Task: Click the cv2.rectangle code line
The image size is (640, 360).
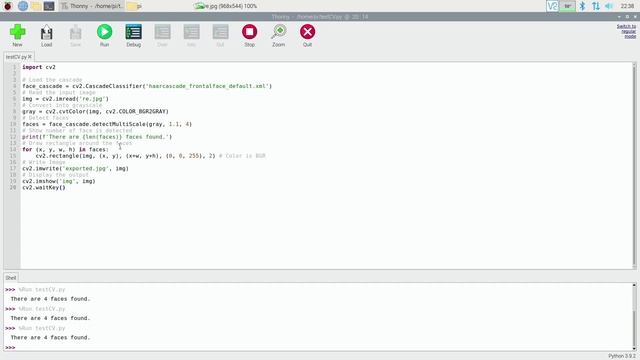Action: 150,156
